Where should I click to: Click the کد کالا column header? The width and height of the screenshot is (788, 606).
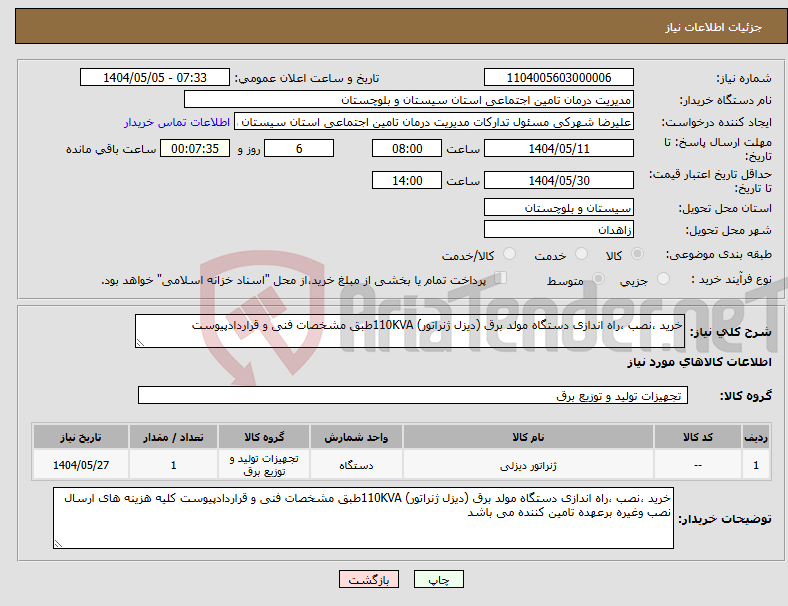tap(698, 437)
